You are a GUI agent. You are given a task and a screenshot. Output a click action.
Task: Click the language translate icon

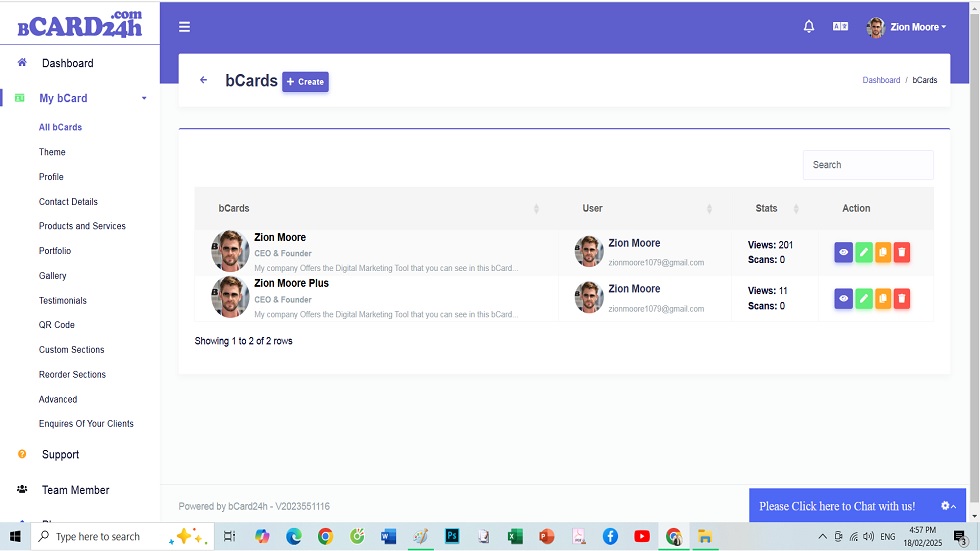coord(840,27)
